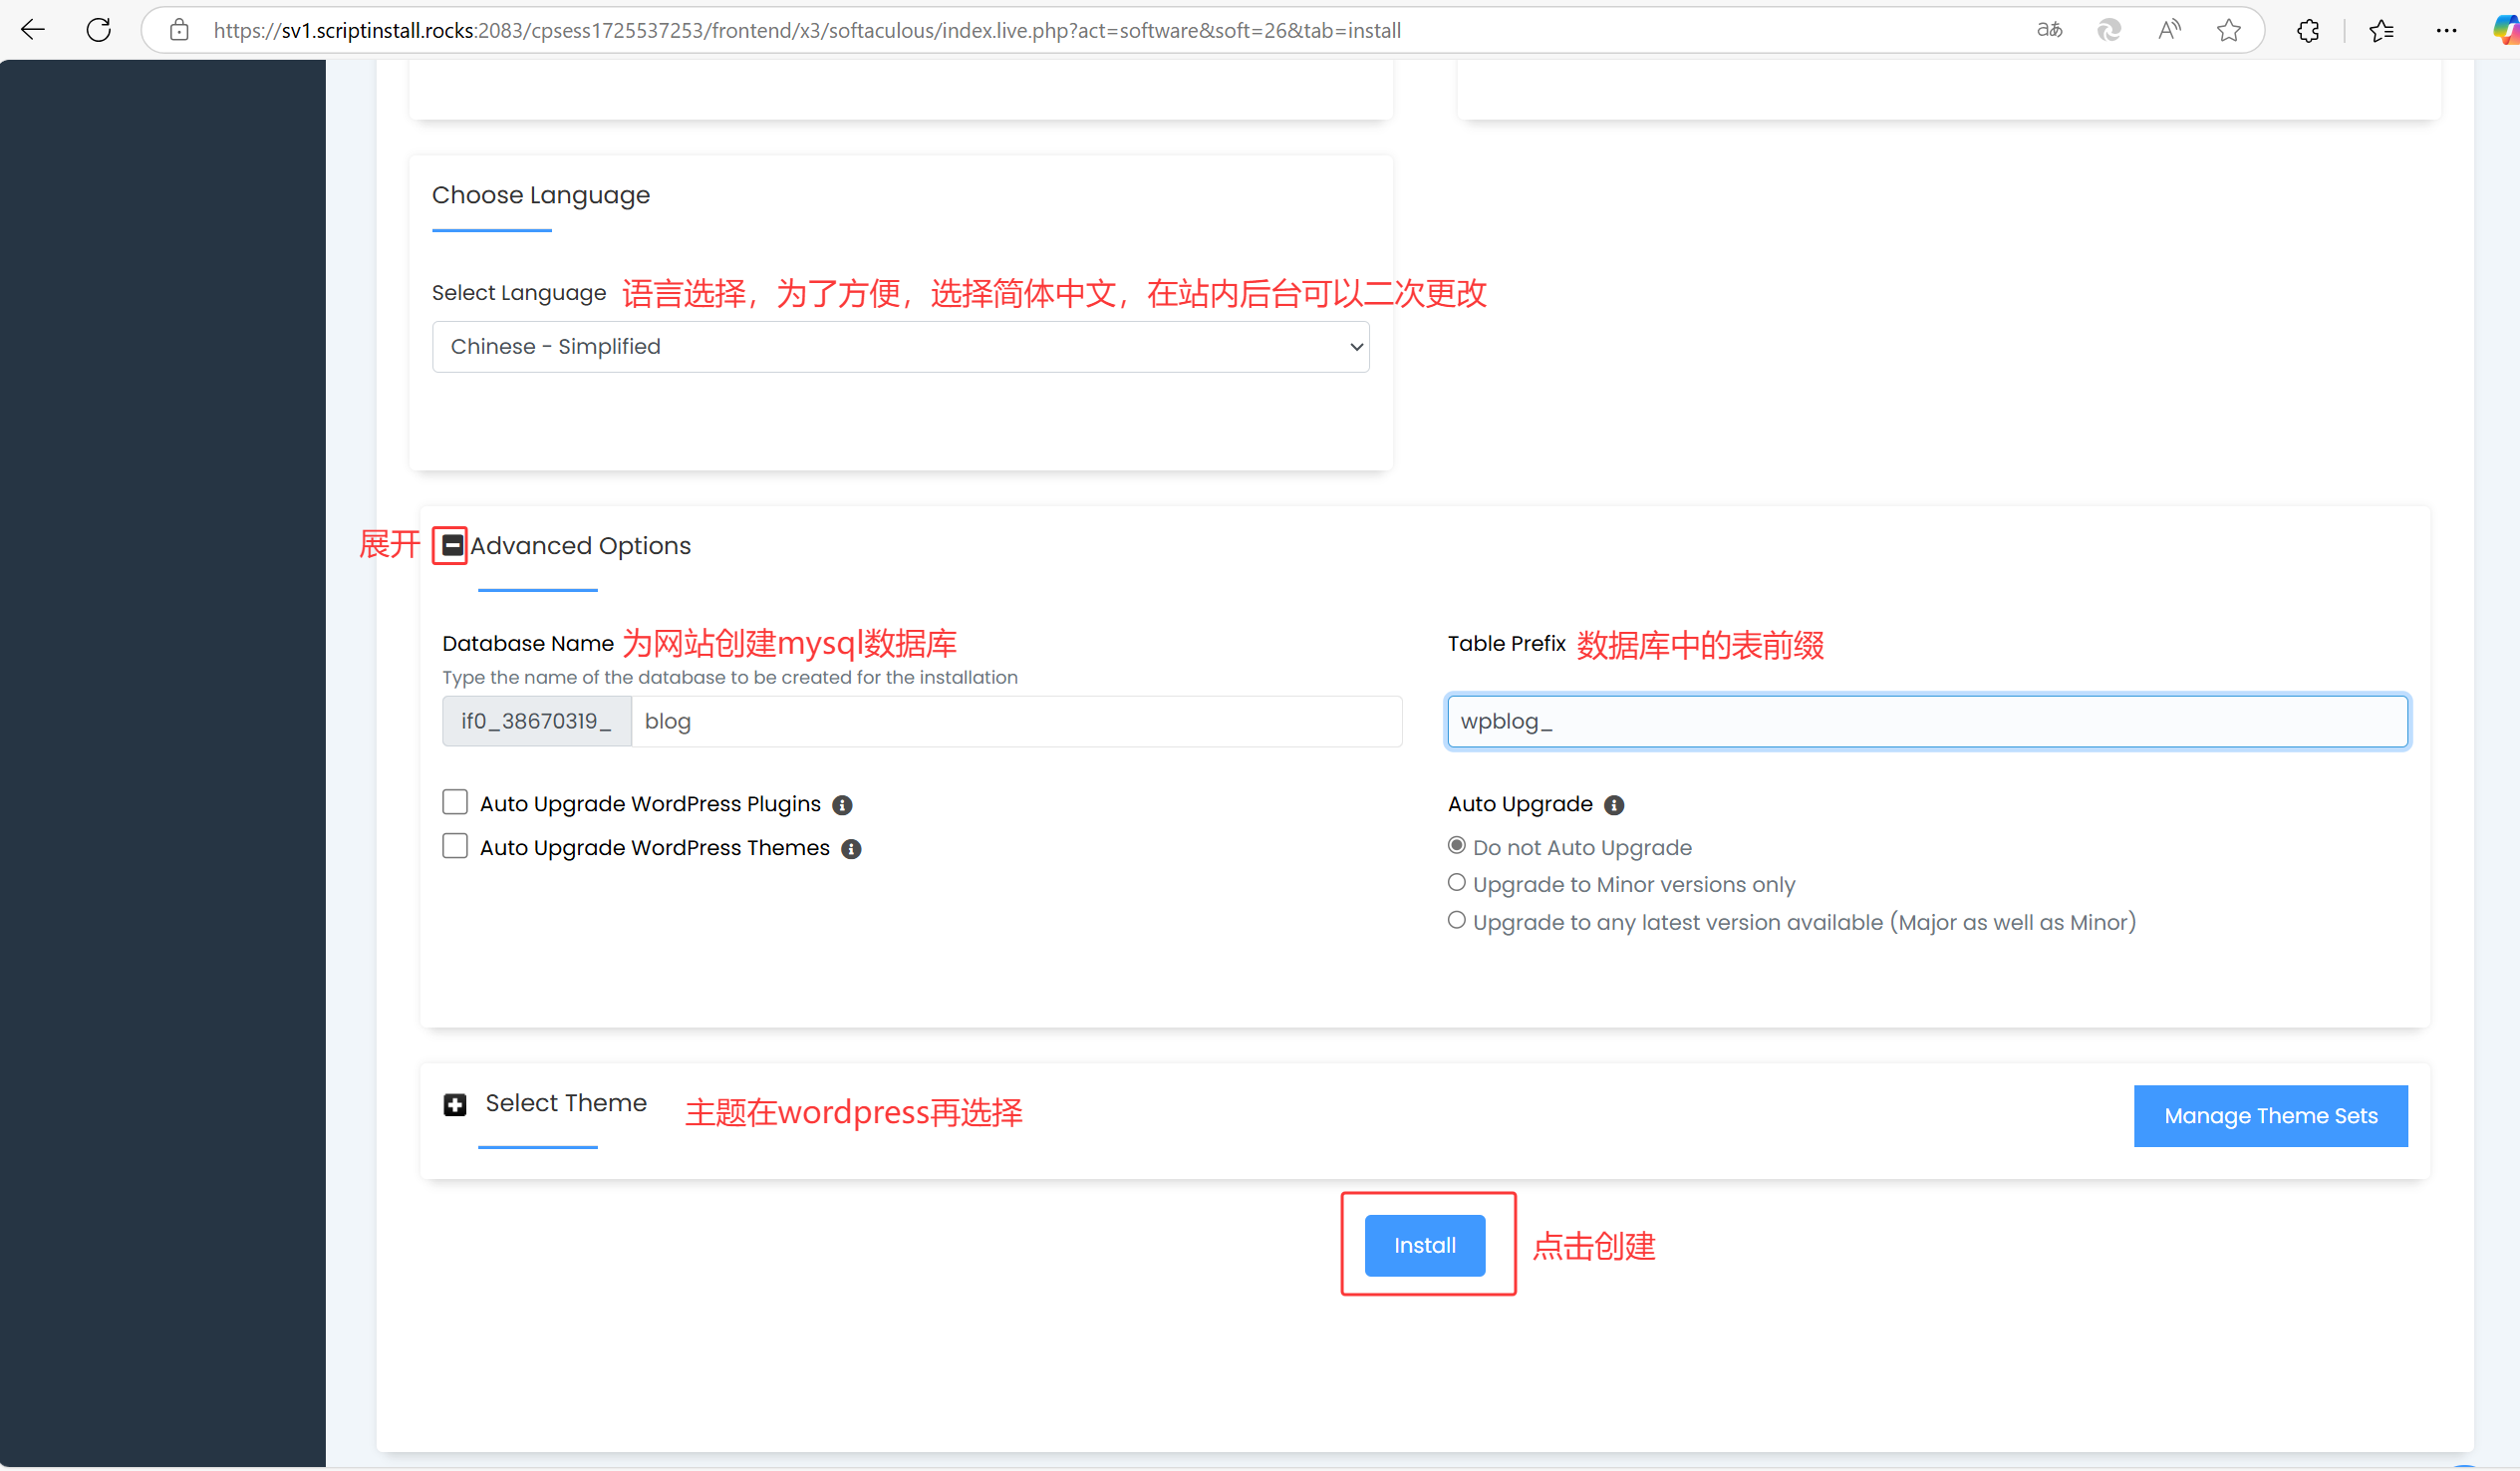This screenshot has height=1471, width=2520.
Task: Click info icon beside Auto Upgrade label
Action: [1613, 805]
